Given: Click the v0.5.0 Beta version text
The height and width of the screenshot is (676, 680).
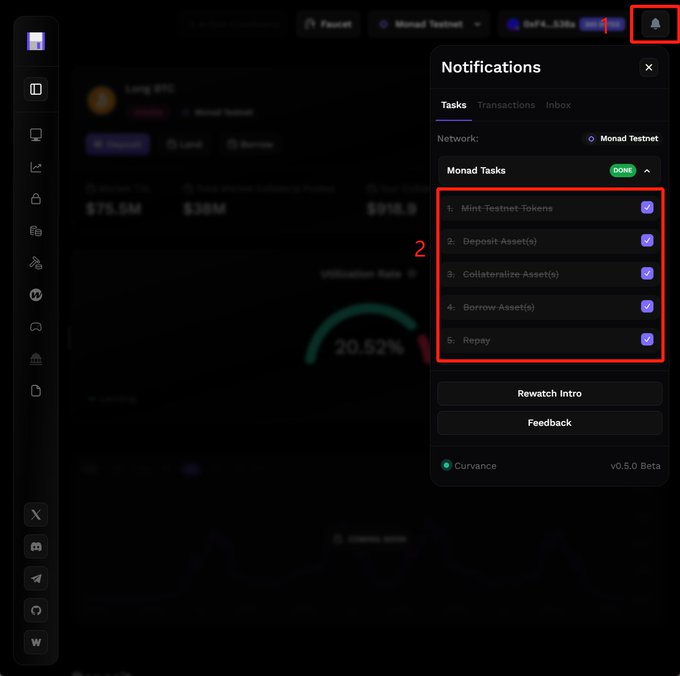Looking at the screenshot, I should tap(635, 466).
